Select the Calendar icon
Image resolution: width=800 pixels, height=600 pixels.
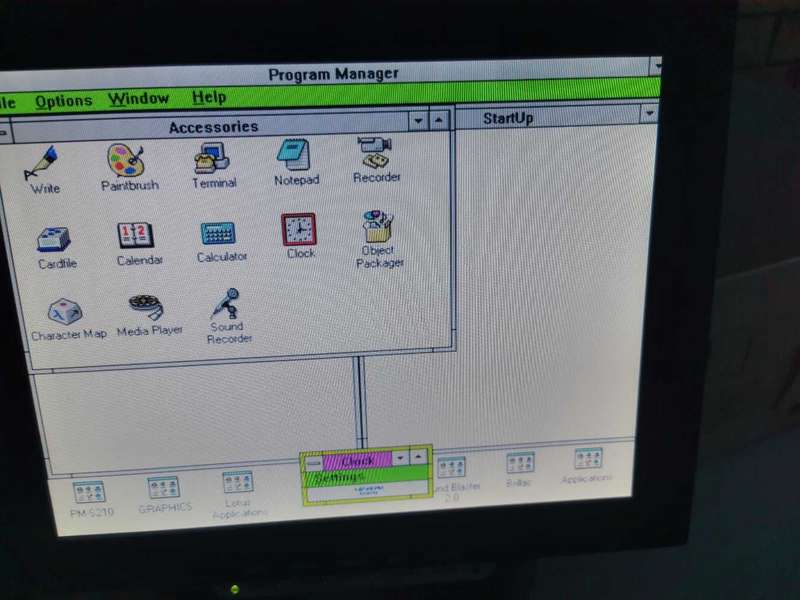(x=136, y=236)
